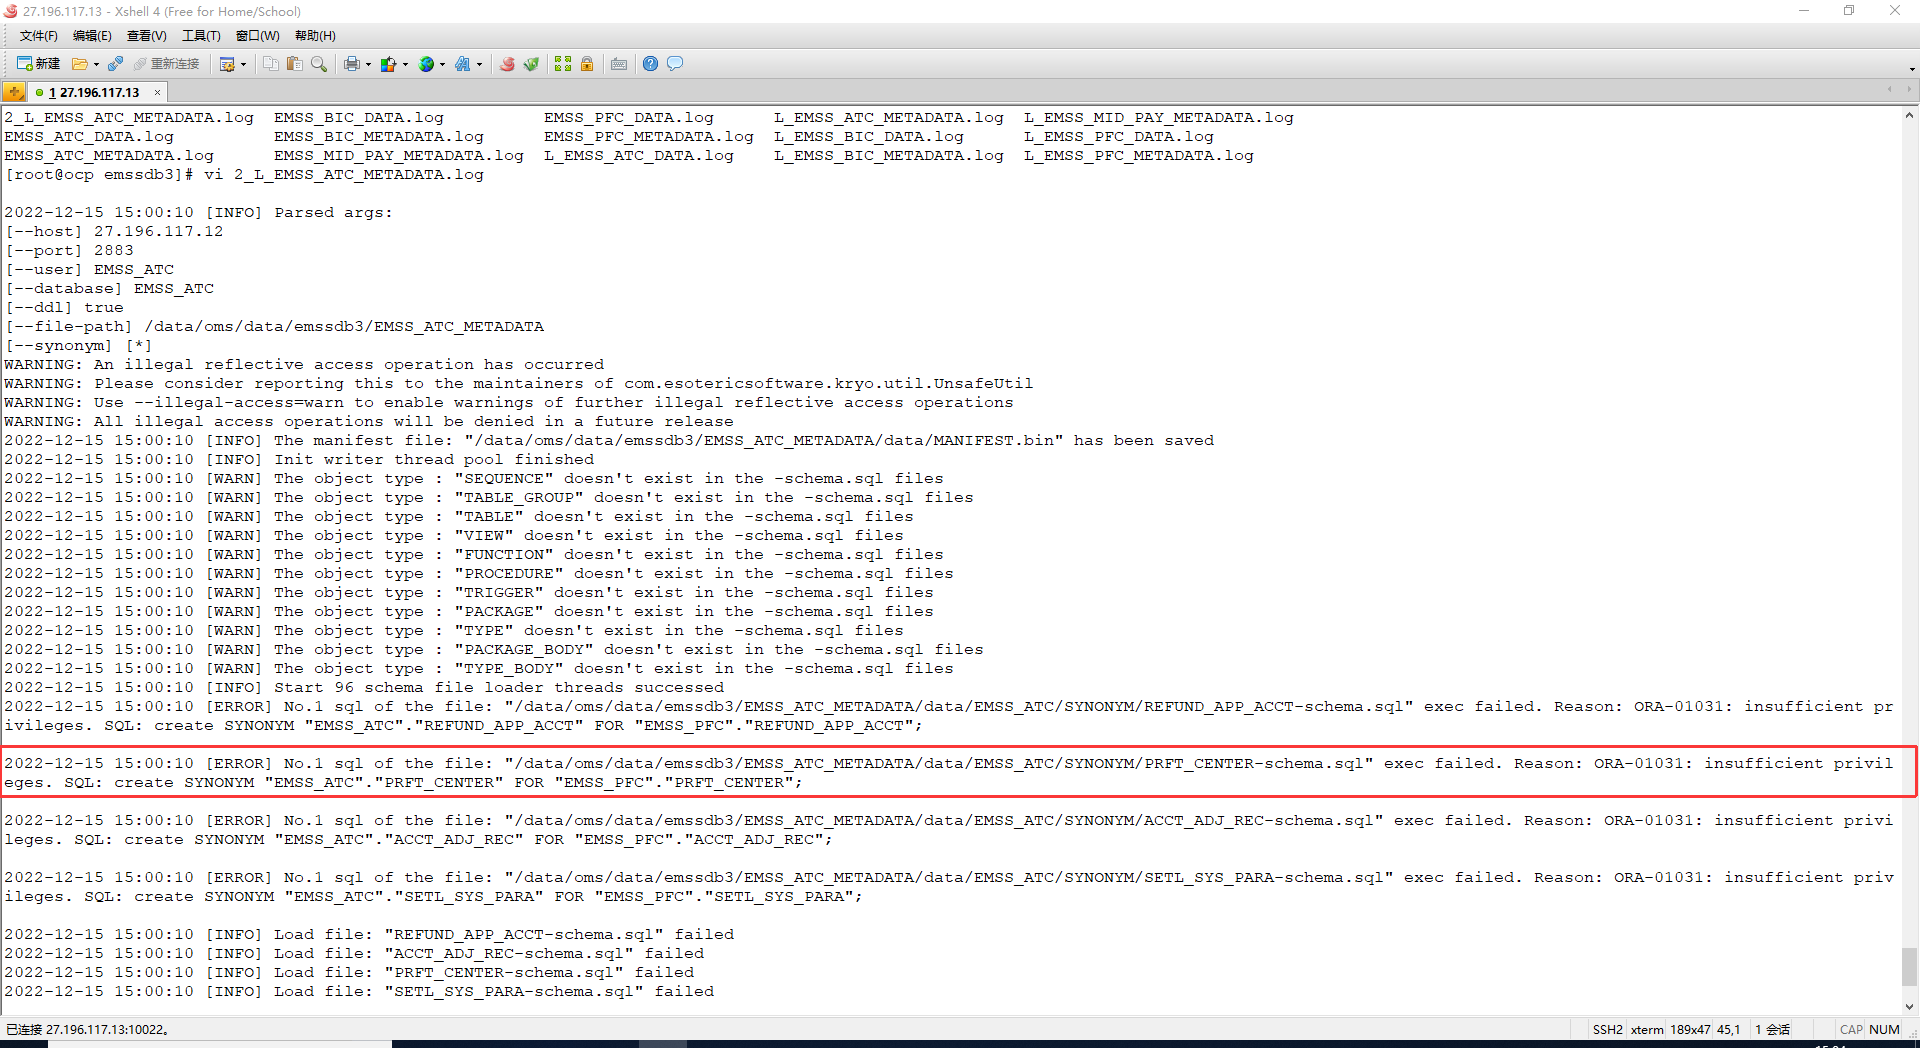The width and height of the screenshot is (1920, 1048).
Task: Open the 文件(F) menu
Action: [39, 36]
